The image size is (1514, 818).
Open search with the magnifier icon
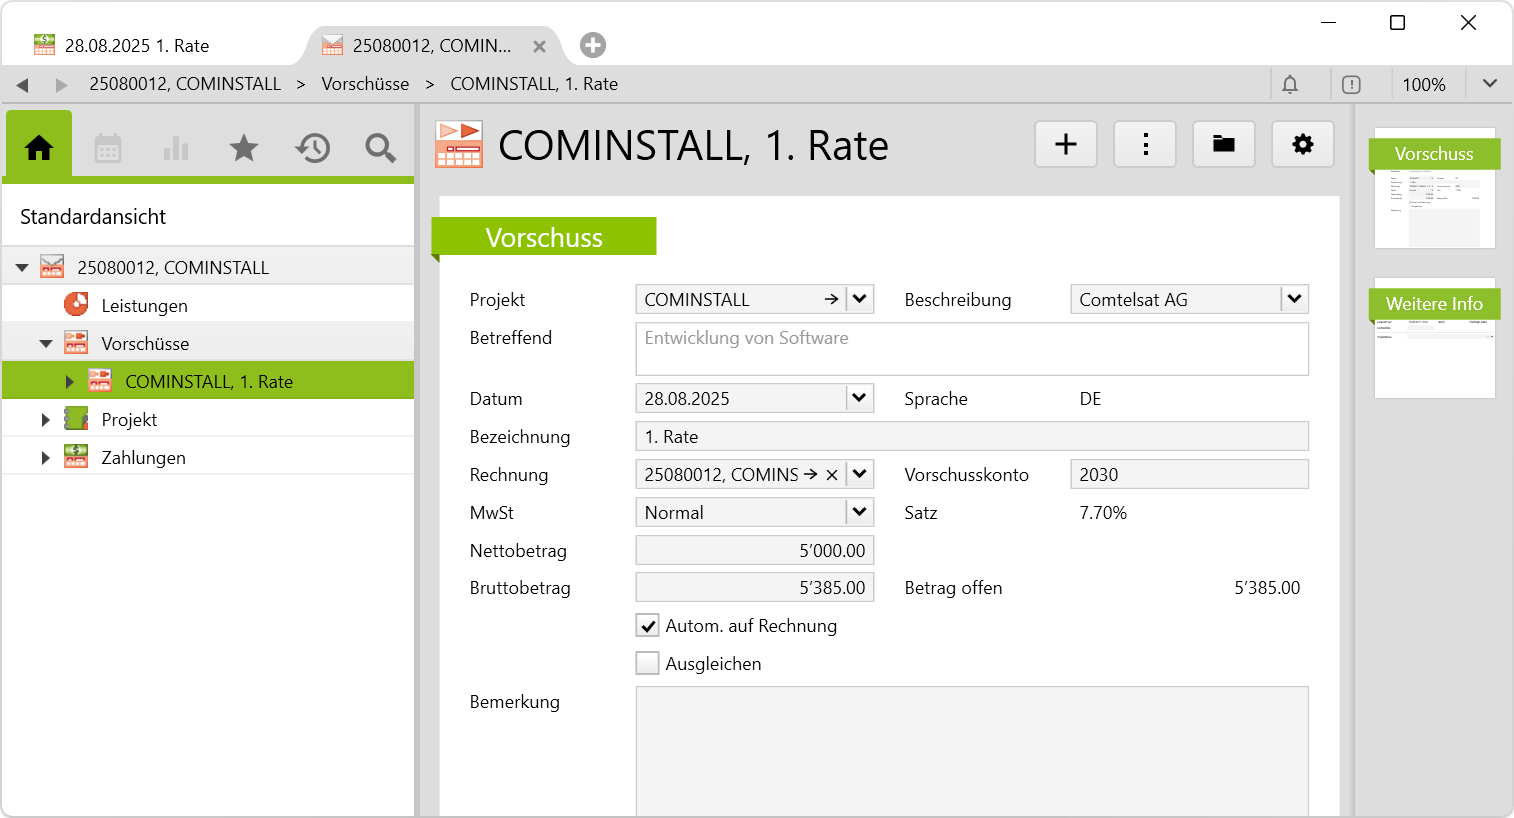(380, 149)
